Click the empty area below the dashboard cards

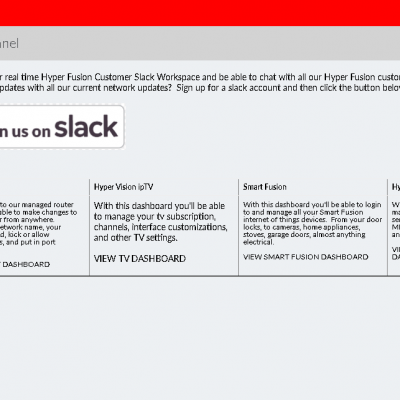click(200, 338)
